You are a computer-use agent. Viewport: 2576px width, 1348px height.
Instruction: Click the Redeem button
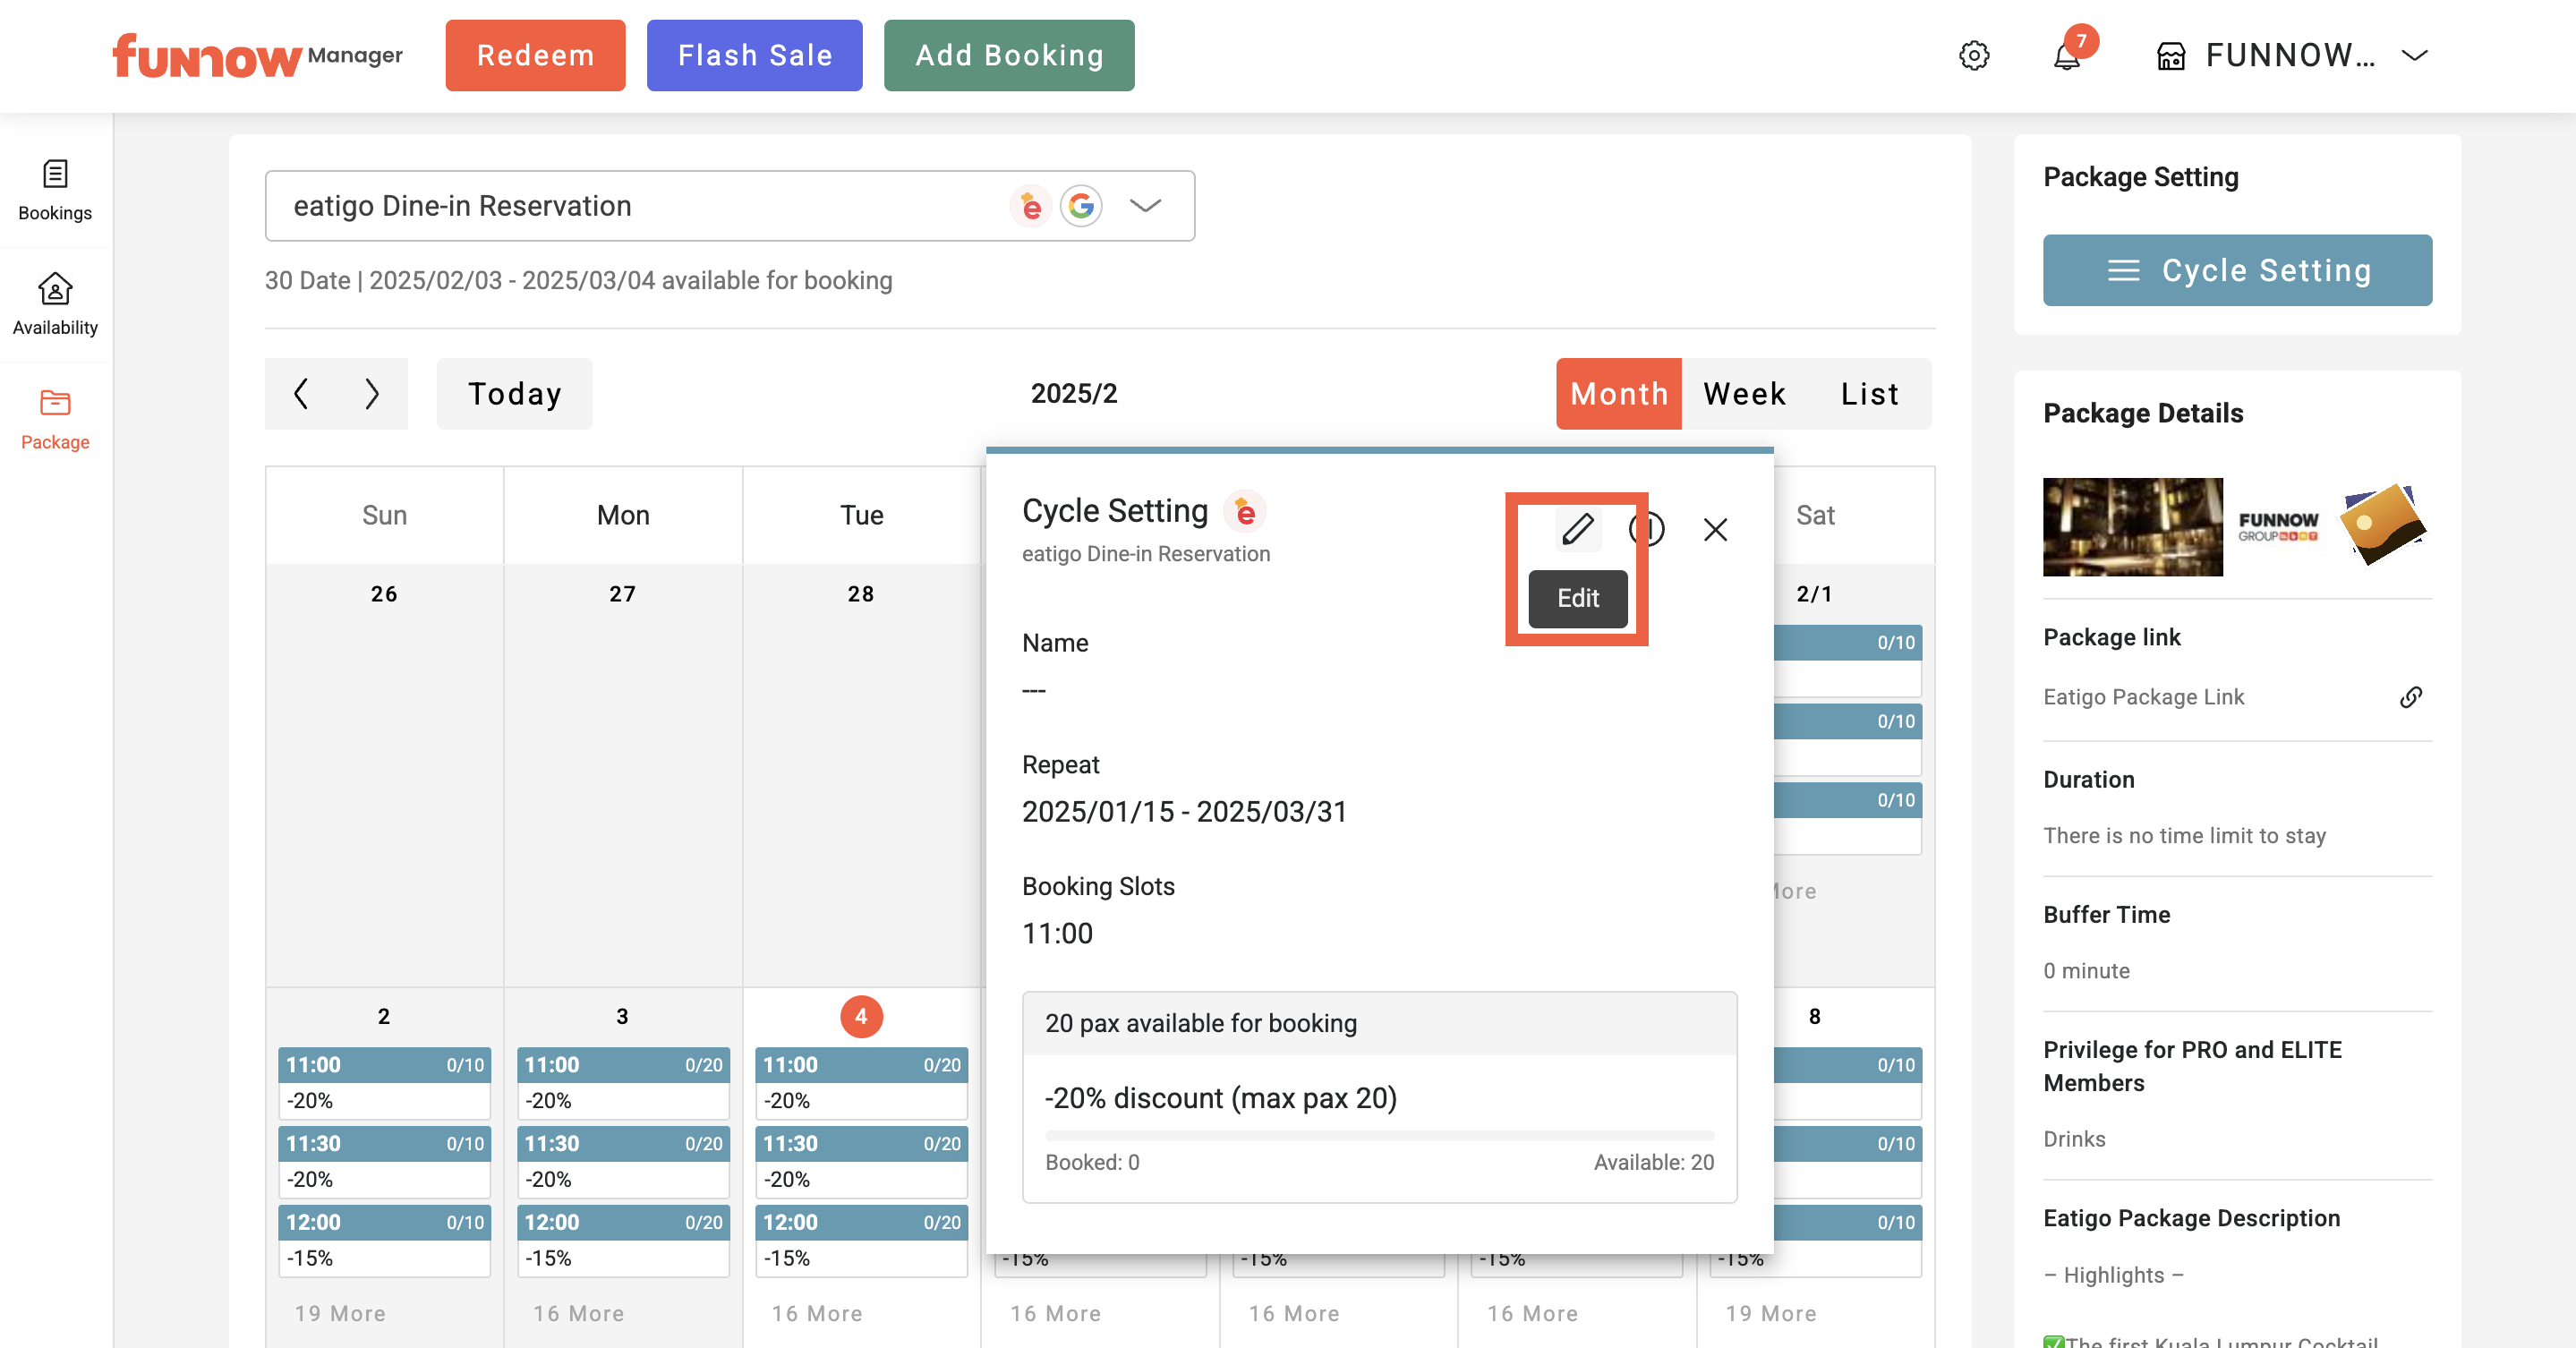[535, 56]
